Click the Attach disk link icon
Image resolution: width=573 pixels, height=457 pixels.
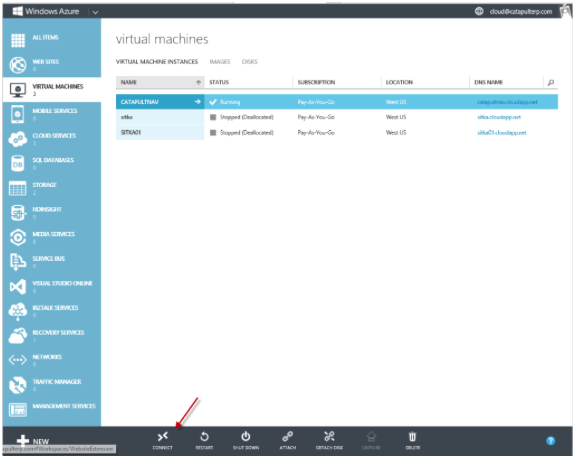(x=288, y=437)
